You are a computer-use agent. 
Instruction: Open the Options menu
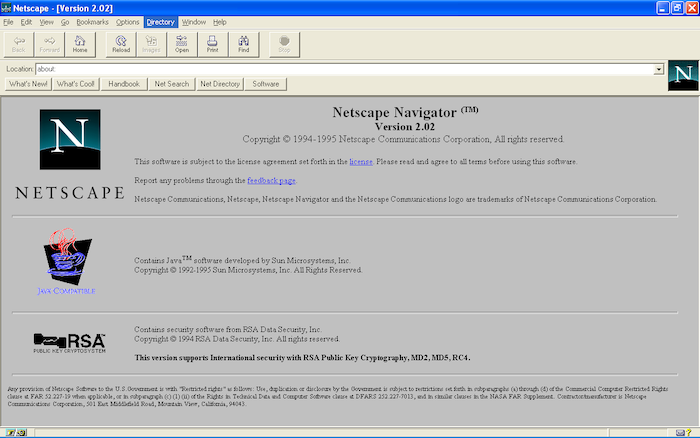[128, 22]
